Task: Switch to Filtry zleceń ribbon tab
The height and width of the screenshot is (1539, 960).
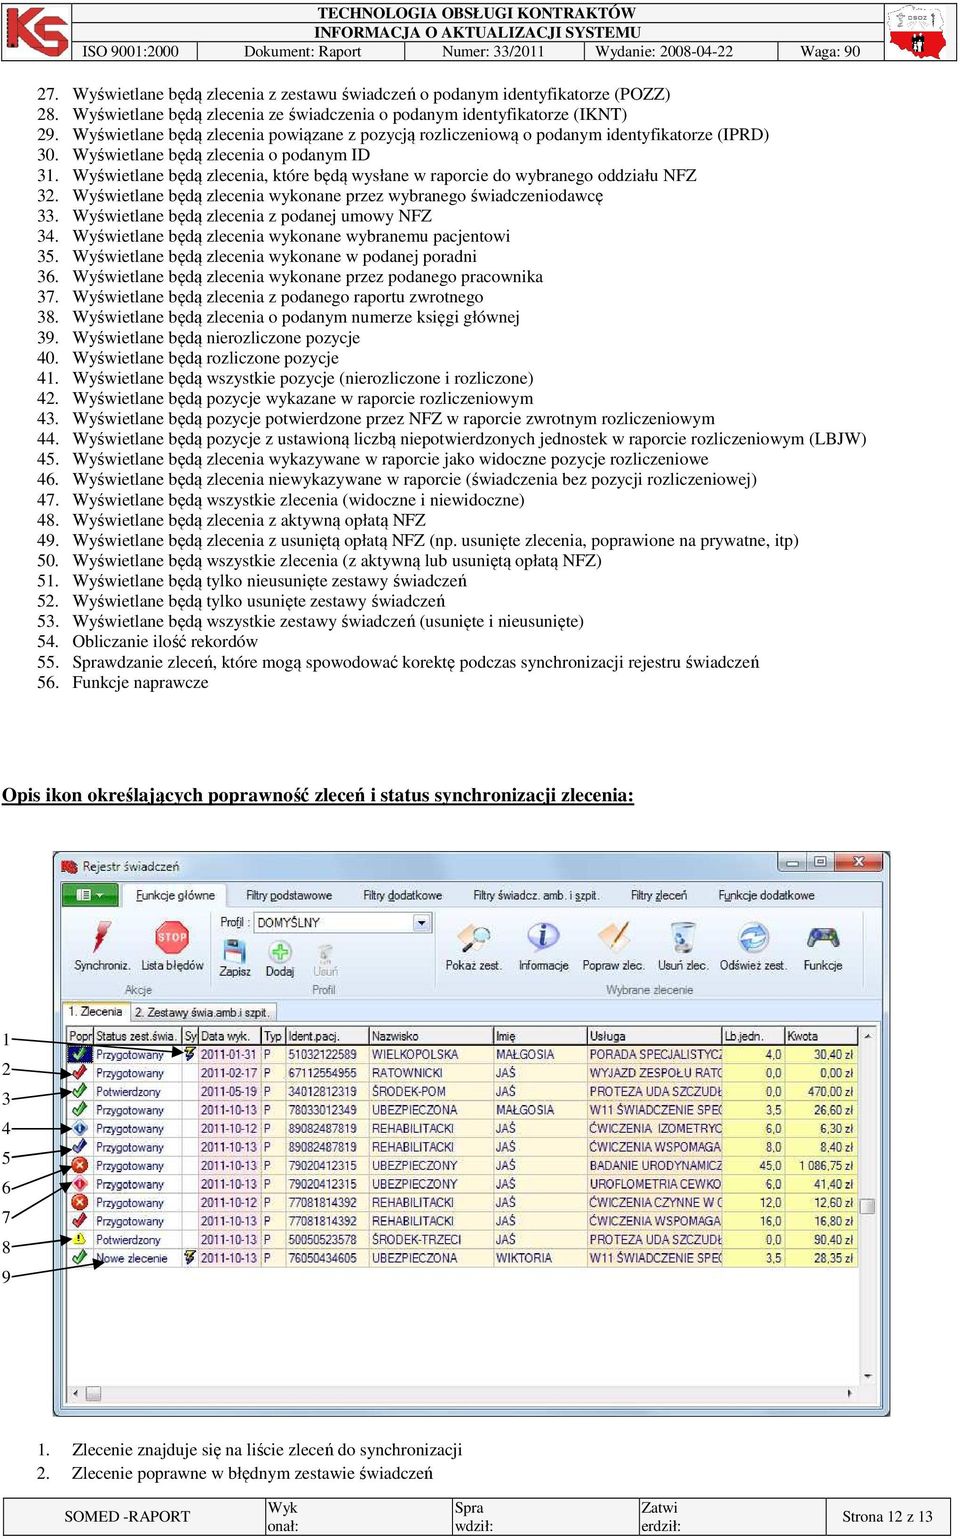Action: tap(658, 896)
